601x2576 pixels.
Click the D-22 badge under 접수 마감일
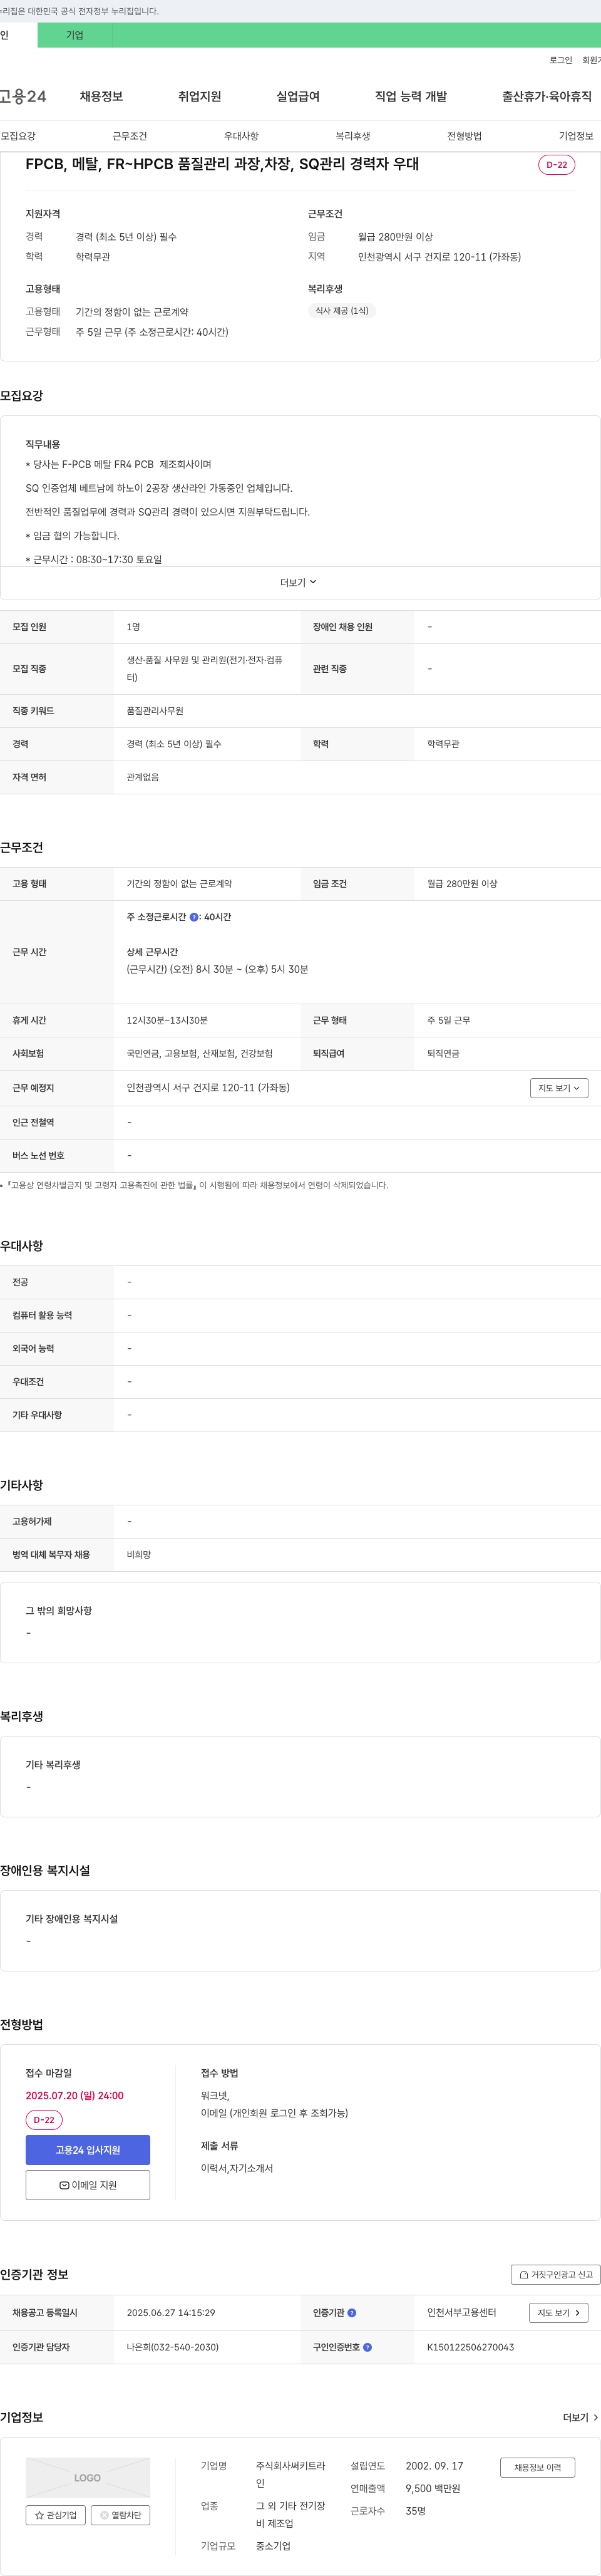click(44, 2120)
